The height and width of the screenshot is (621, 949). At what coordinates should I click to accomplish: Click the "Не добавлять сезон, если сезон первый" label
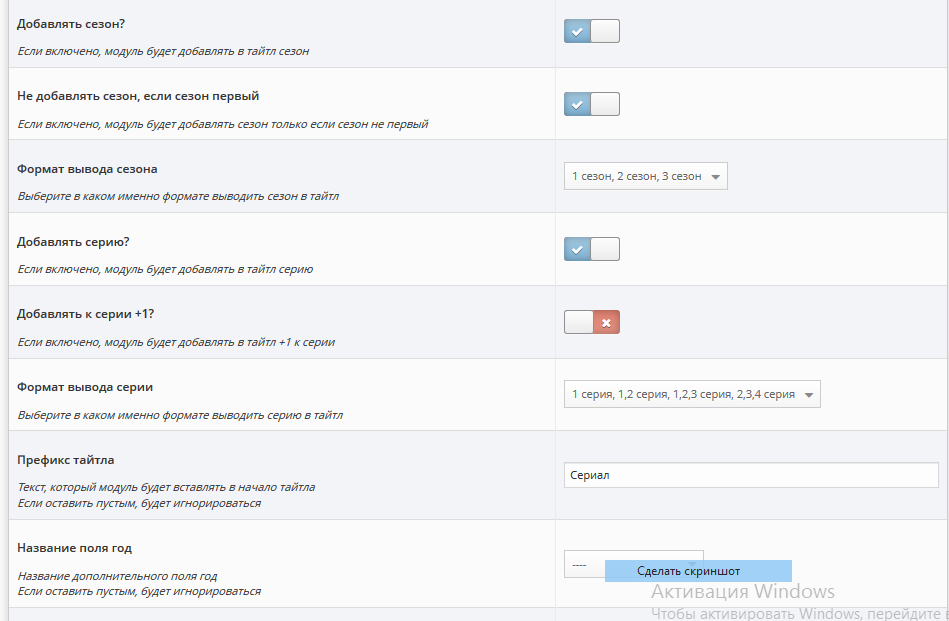pos(138,96)
